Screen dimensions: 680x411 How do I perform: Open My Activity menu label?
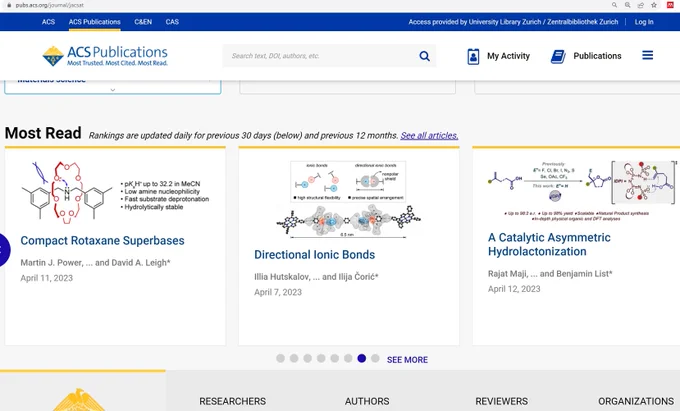pos(508,56)
